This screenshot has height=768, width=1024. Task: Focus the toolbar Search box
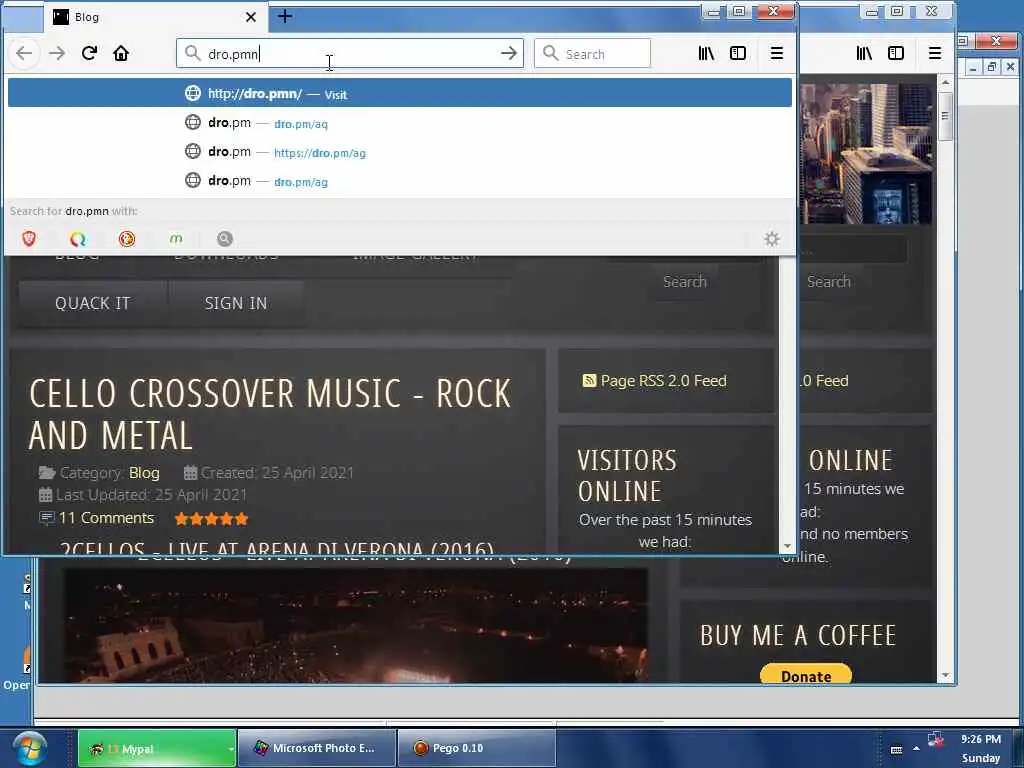(x=592, y=54)
